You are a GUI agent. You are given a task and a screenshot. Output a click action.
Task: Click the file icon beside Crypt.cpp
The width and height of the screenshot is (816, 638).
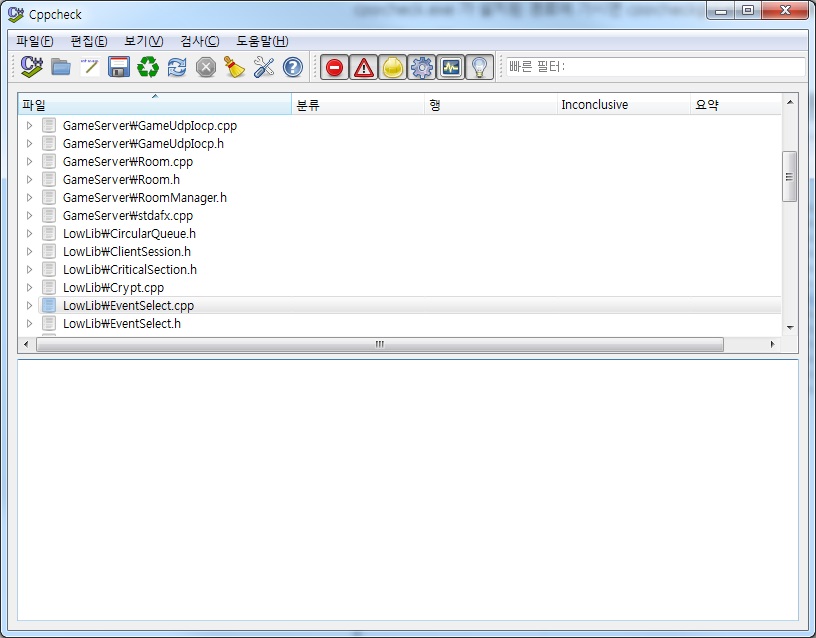click(x=49, y=287)
